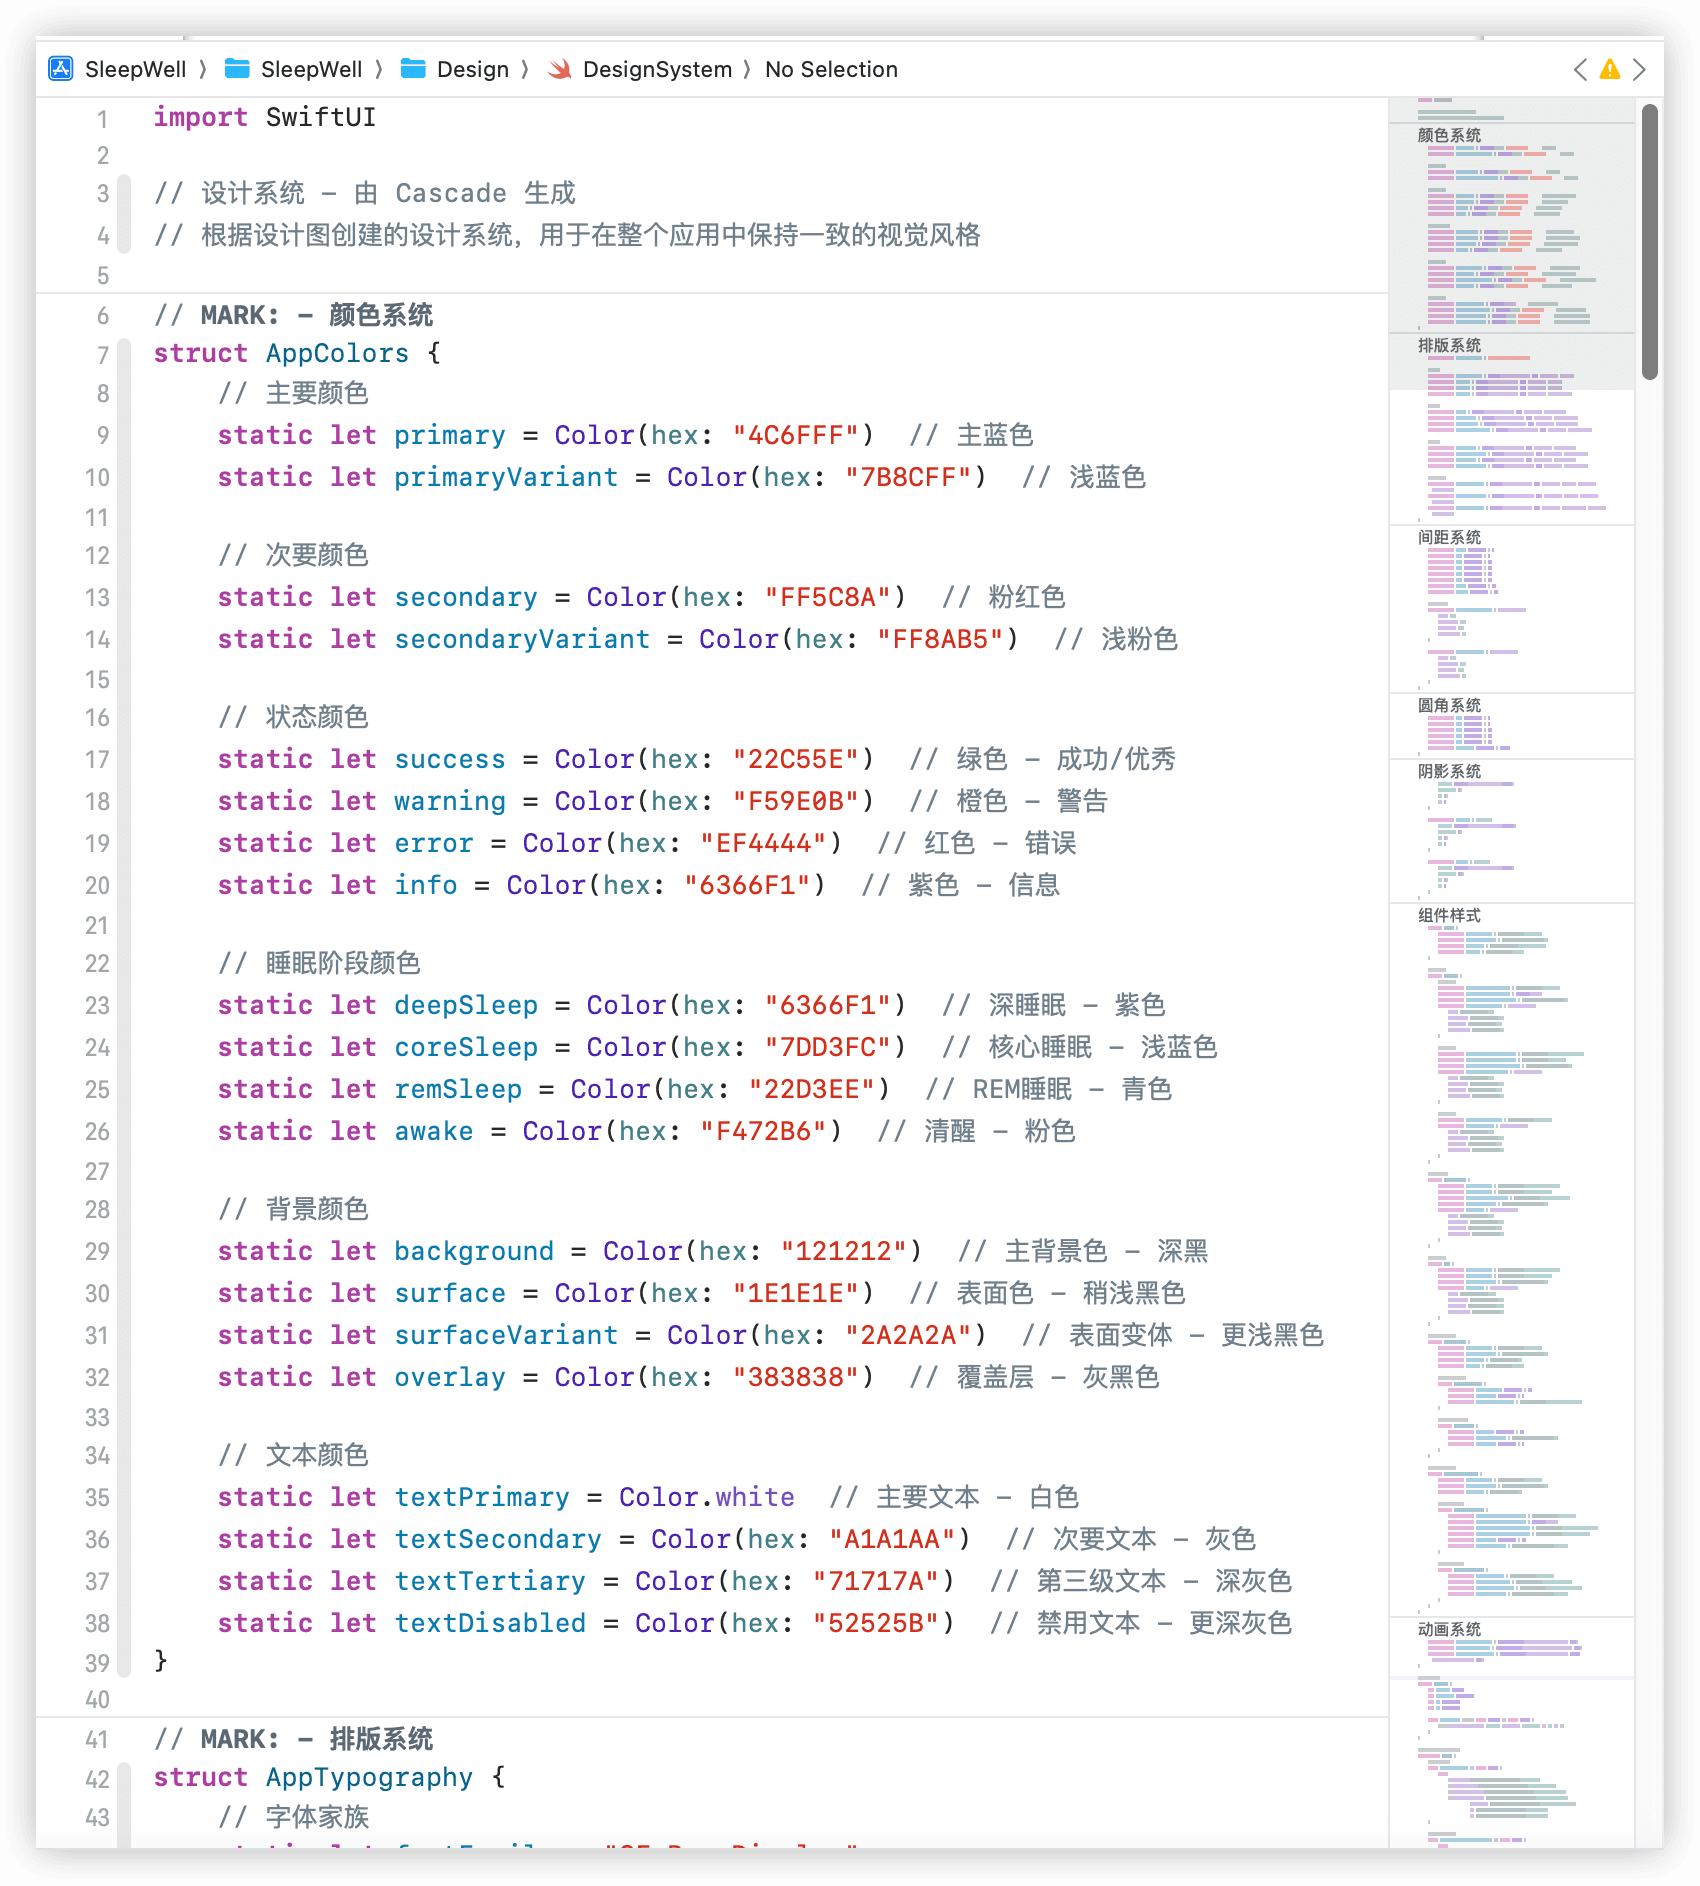
Task: Go to next issue with right chevron
Action: pos(1639,69)
